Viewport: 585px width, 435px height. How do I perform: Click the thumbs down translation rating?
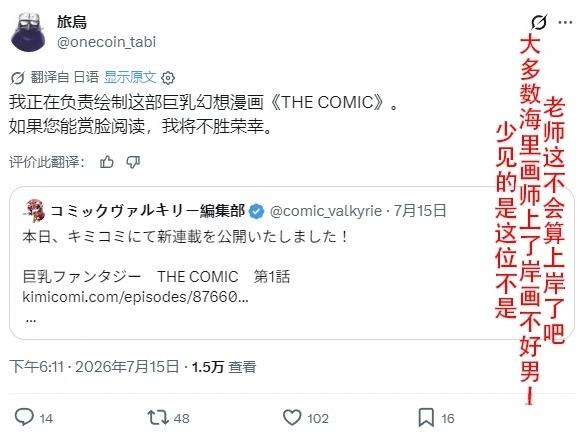pos(133,162)
